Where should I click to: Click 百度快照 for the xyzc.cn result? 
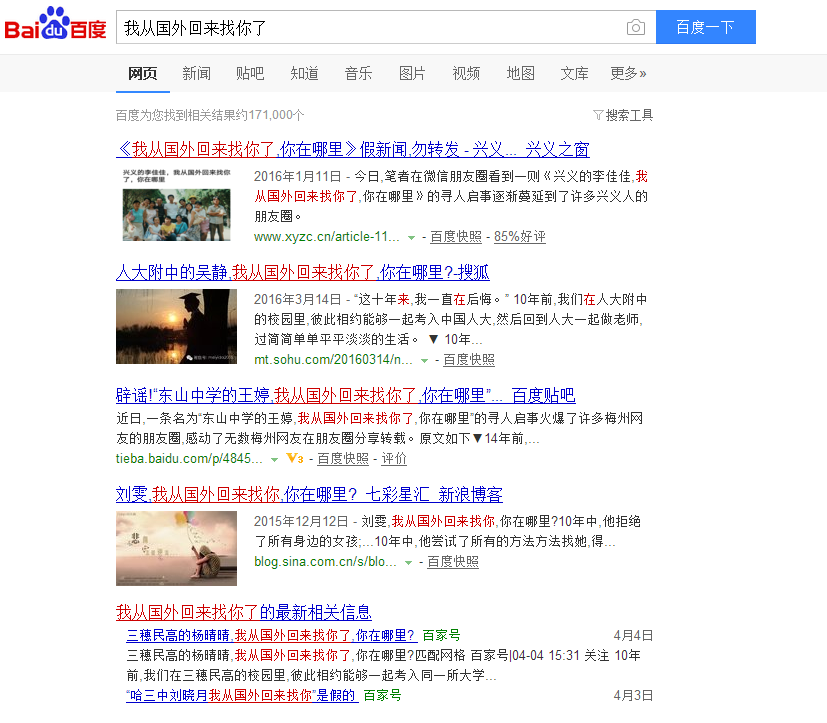point(456,237)
